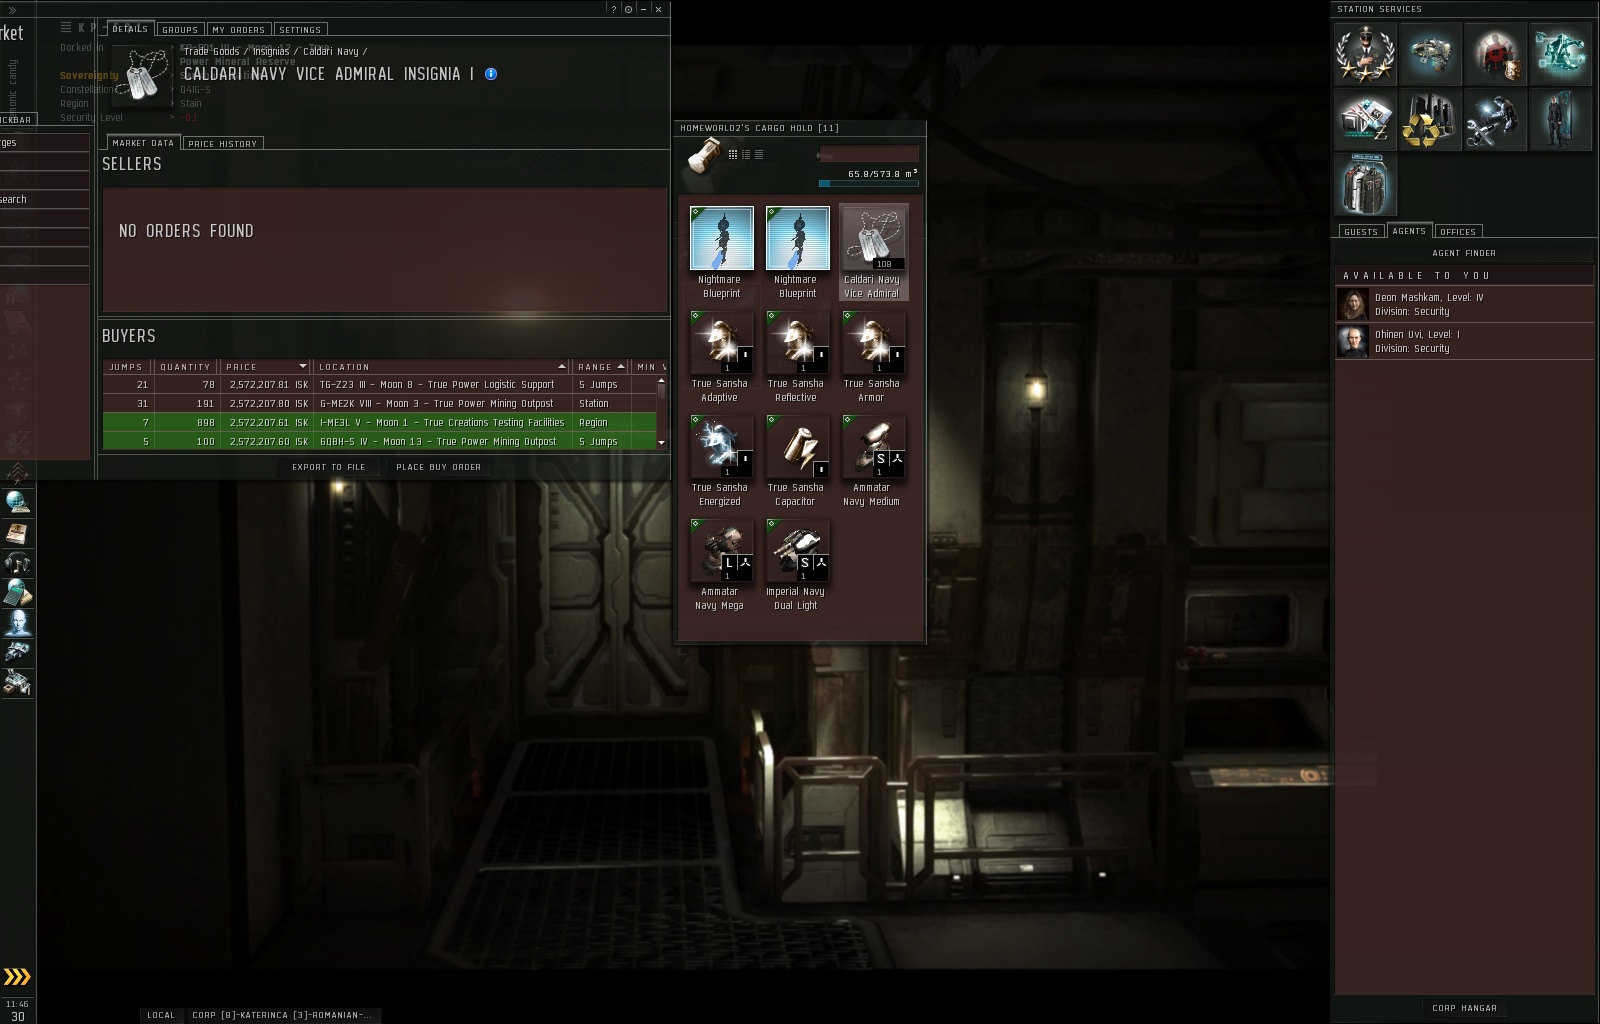The image size is (1600, 1024).
Task: Open the Reprocessing Plant recycle icon
Action: coord(1429,119)
